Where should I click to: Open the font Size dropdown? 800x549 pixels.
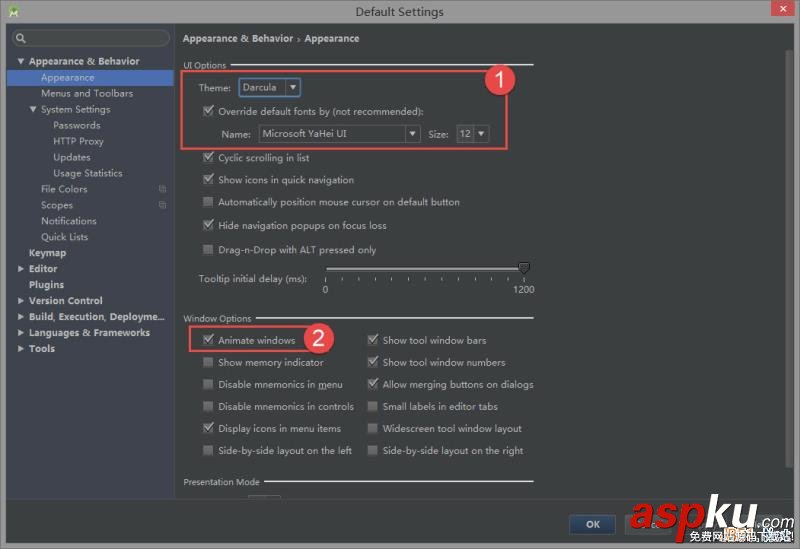click(x=472, y=134)
